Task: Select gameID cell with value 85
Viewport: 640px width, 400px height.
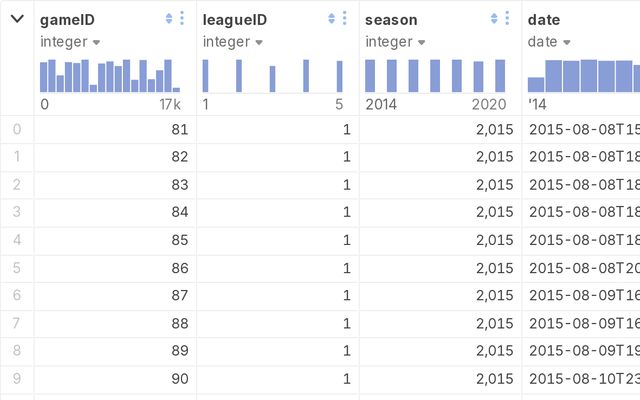Action: 115,240
